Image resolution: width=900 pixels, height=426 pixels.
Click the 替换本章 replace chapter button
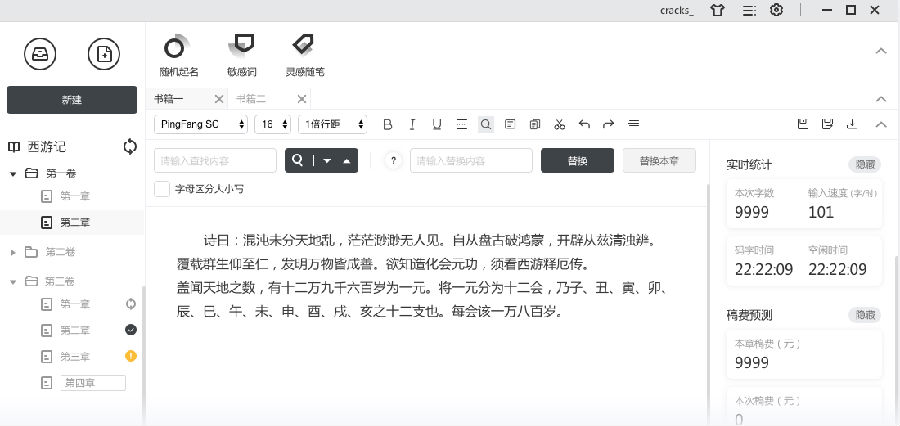[659, 161]
